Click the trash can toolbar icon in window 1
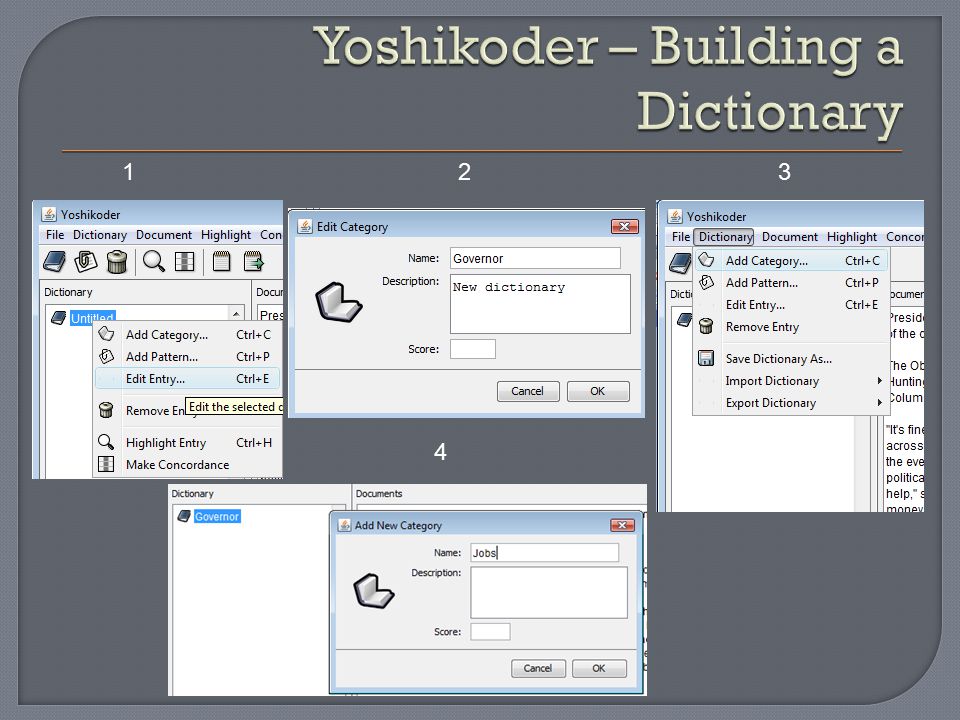 click(x=116, y=261)
